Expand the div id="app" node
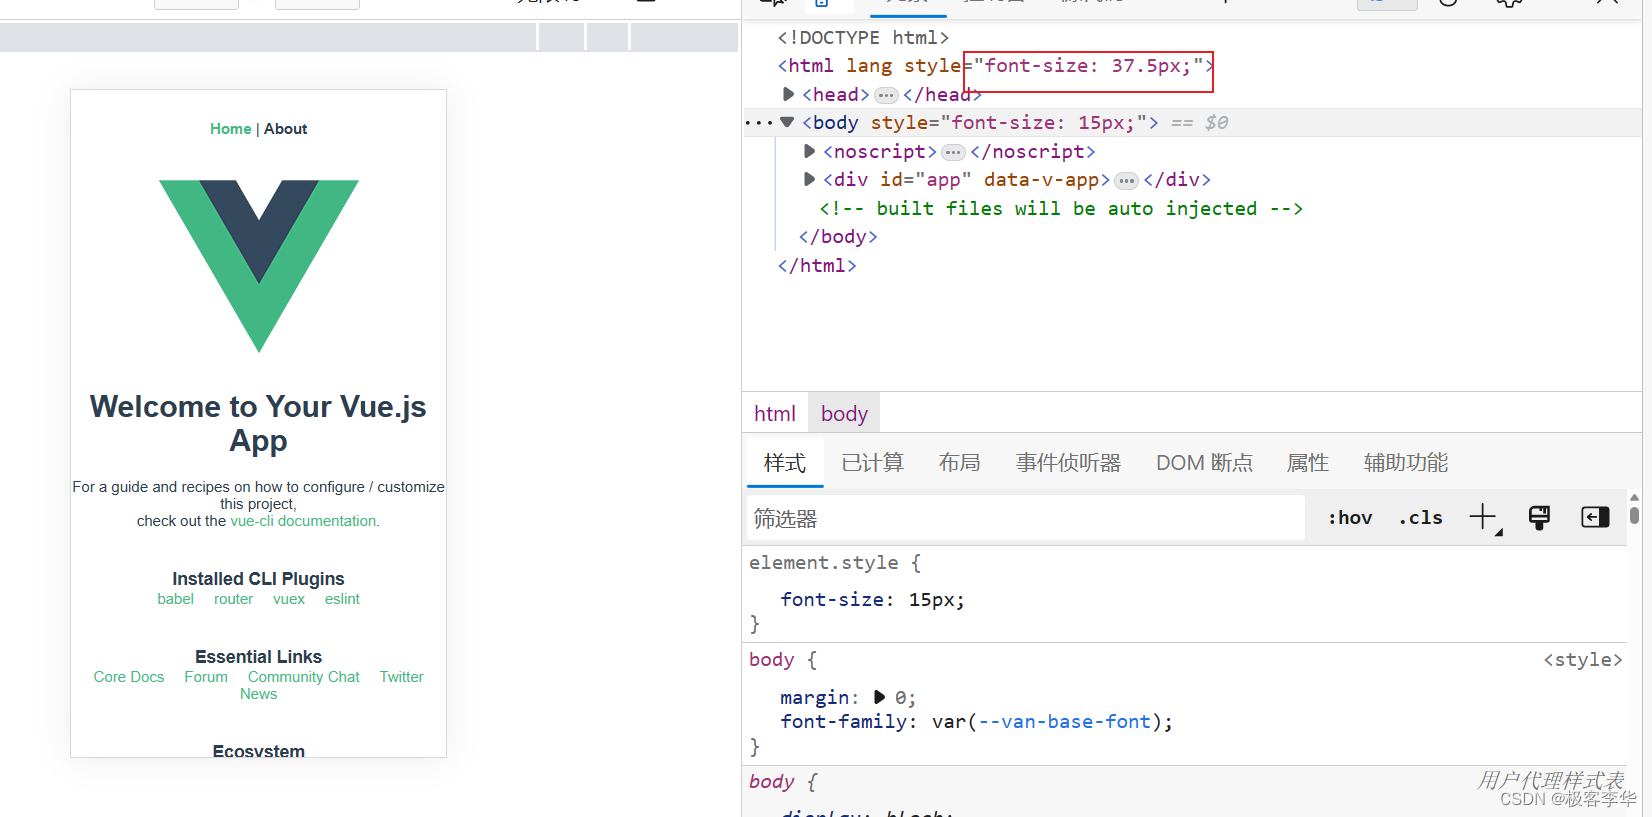 tap(809, 179)
